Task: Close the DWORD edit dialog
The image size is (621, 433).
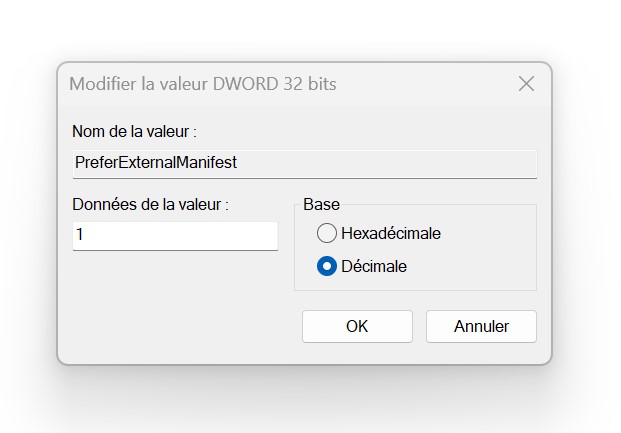Action: click(x=526, y=84)
